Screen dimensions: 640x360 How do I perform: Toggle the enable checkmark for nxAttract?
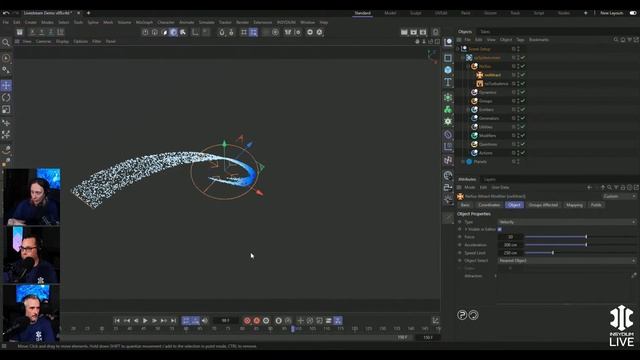523,75
